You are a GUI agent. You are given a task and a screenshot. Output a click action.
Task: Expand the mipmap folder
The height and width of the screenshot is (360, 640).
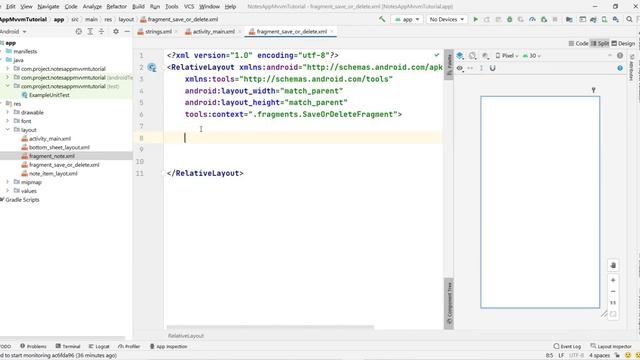[x=7, y=182]
